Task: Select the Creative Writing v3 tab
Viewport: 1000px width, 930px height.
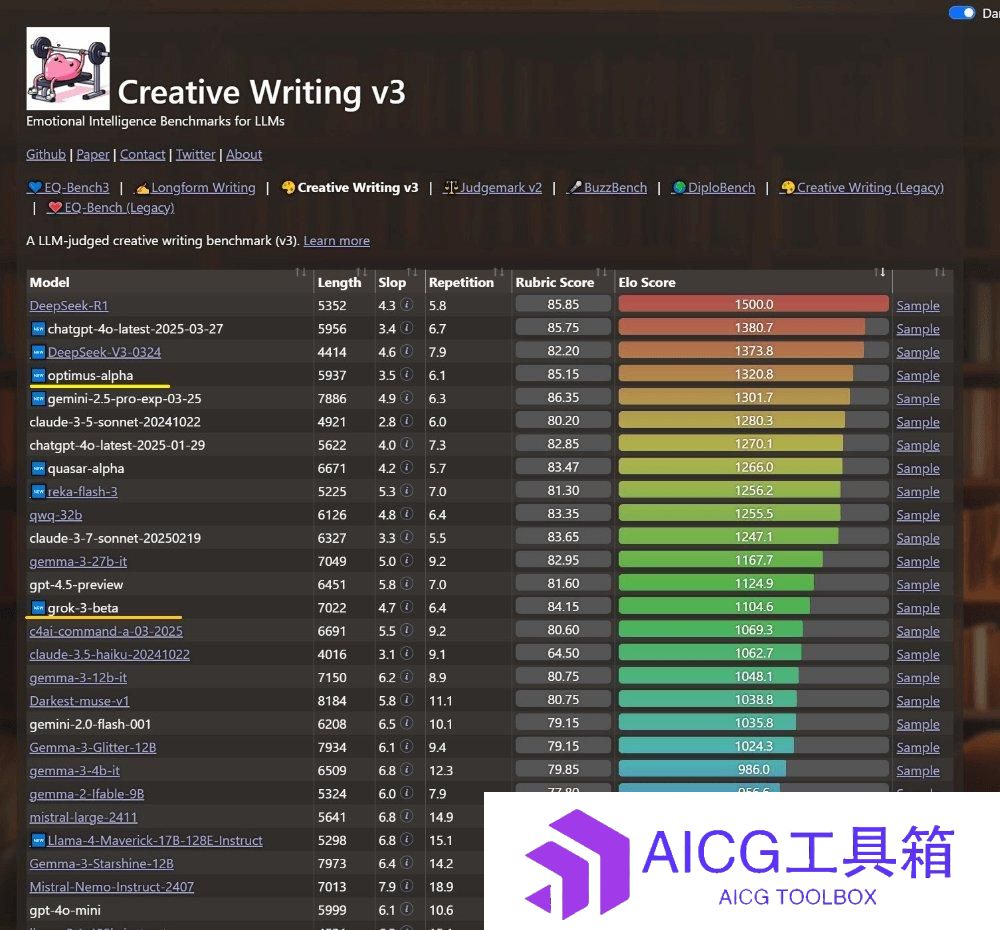Action: (x=350, y=188)
